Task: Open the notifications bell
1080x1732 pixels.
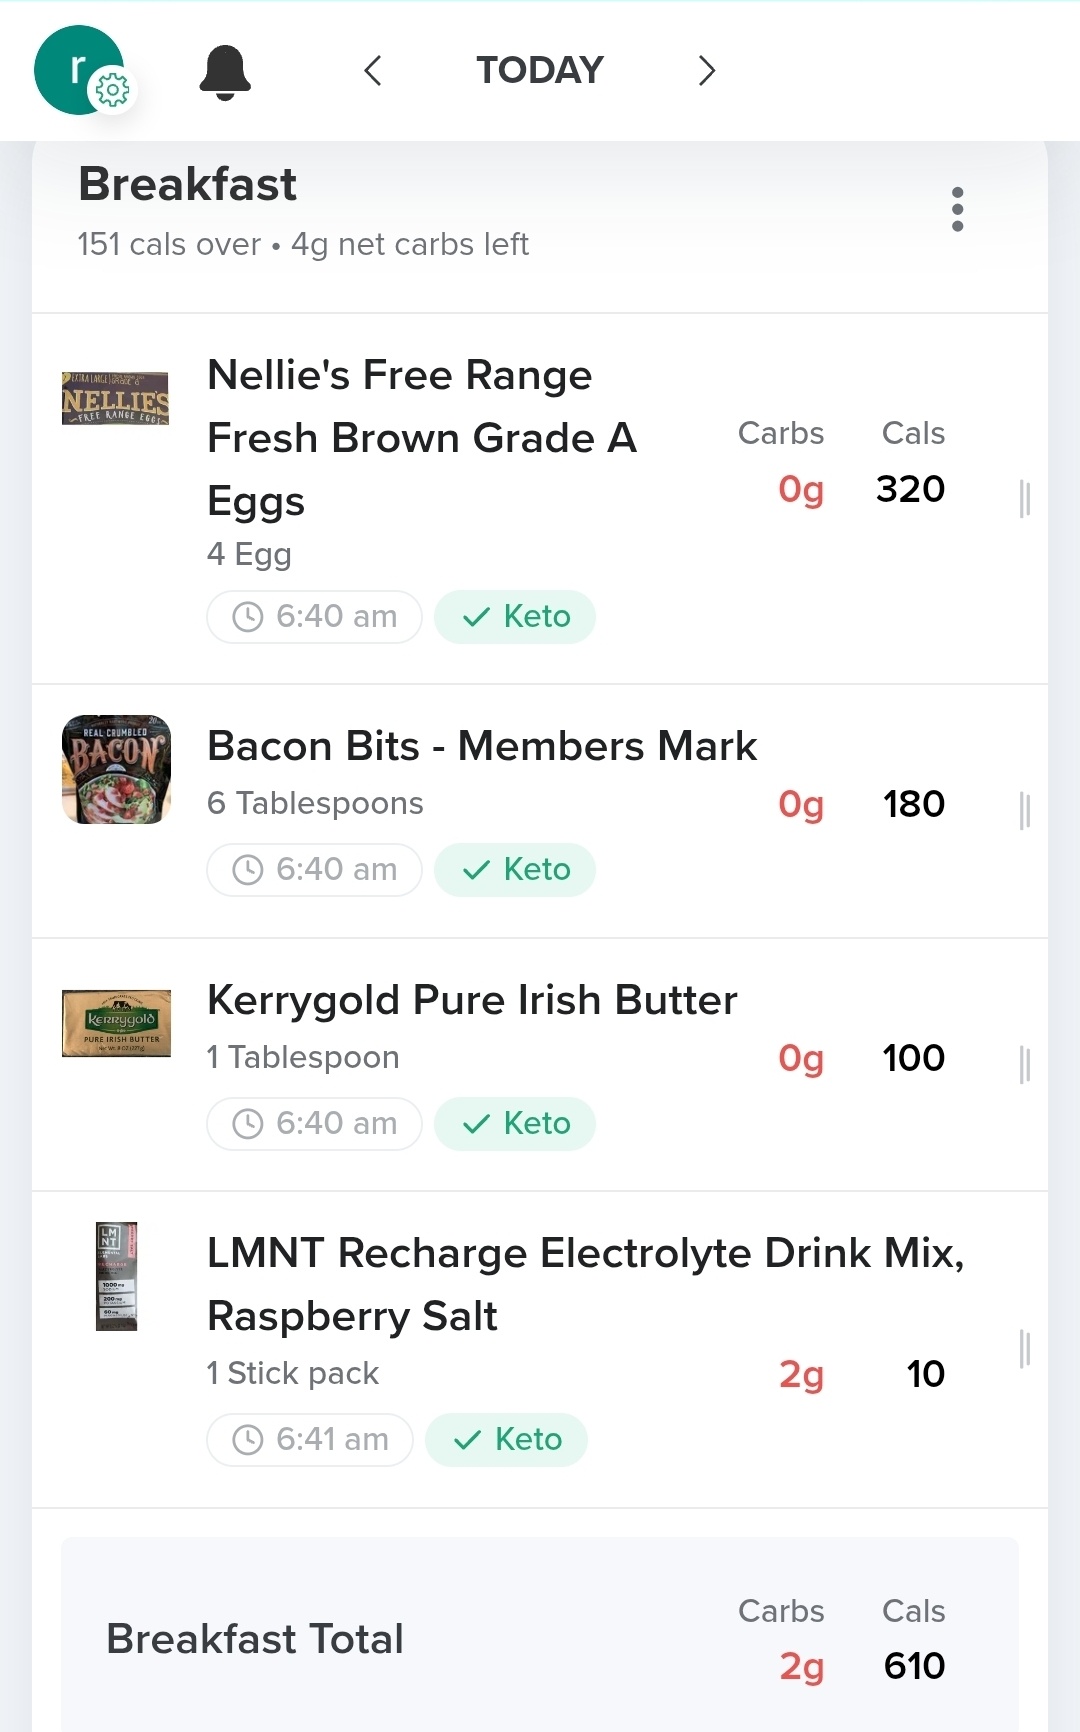Action: point(225,72)
